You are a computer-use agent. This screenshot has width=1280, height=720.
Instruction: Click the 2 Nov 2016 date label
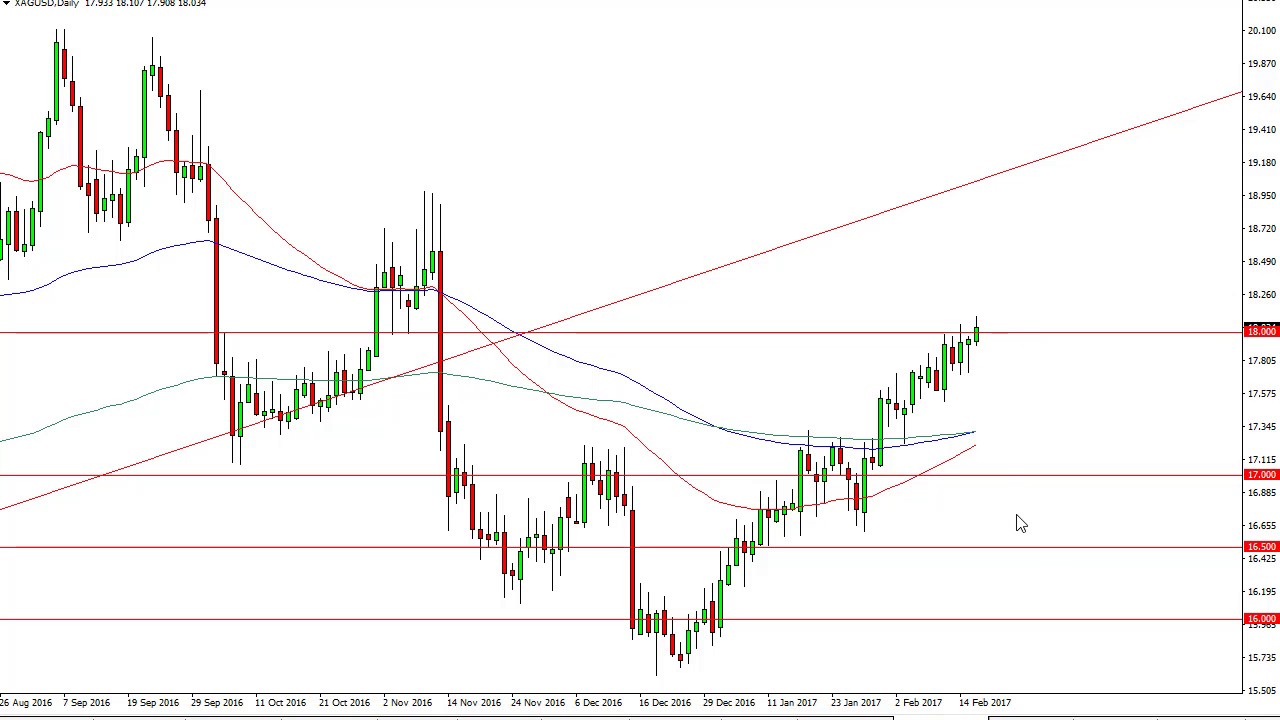pos(407,703)
